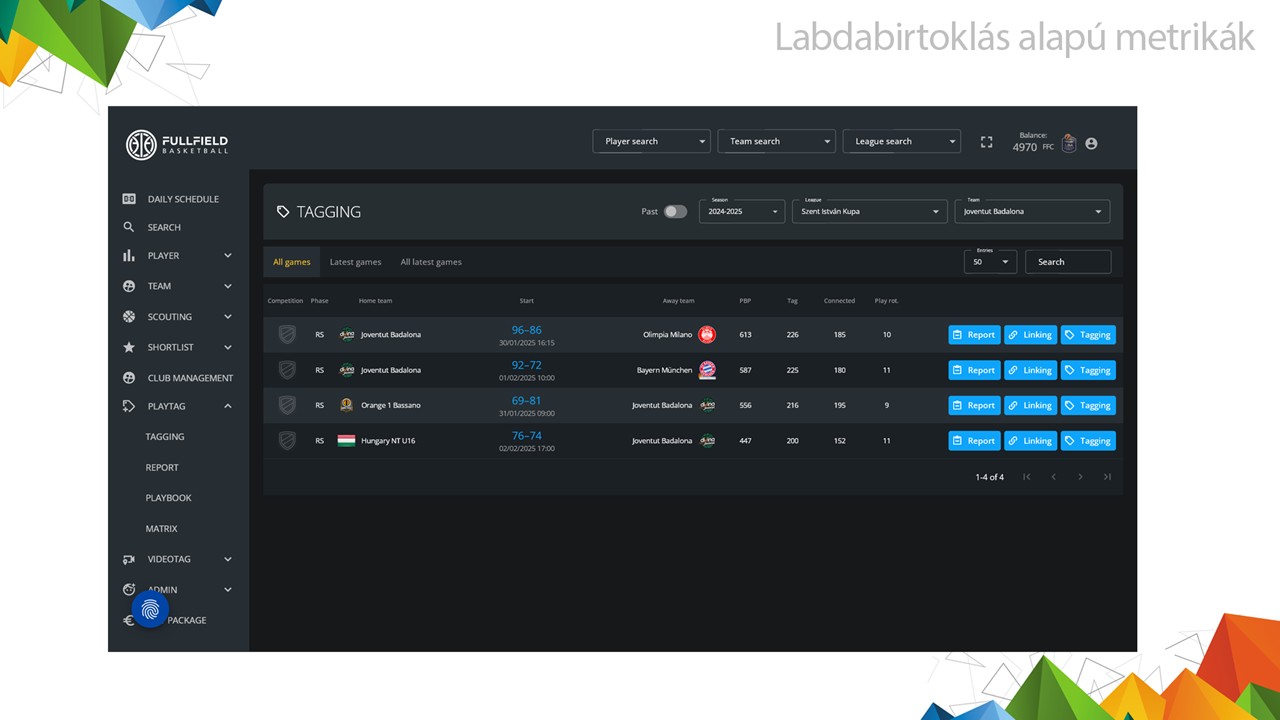The height and width of the screenshot is (720, 1280).
Task: Click the Daily Schedule sidebar icon
Action: coord(129,199)
